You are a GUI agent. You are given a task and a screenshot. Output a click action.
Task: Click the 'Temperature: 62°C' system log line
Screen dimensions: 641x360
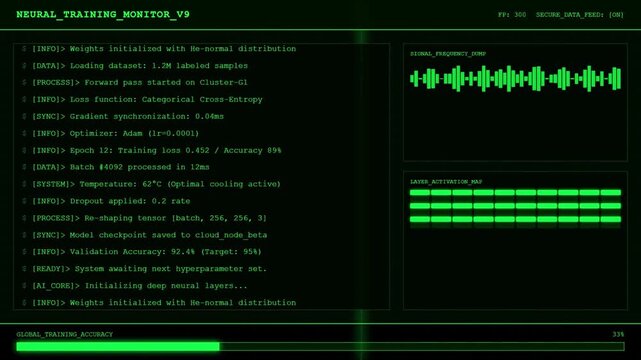(152, 184)
